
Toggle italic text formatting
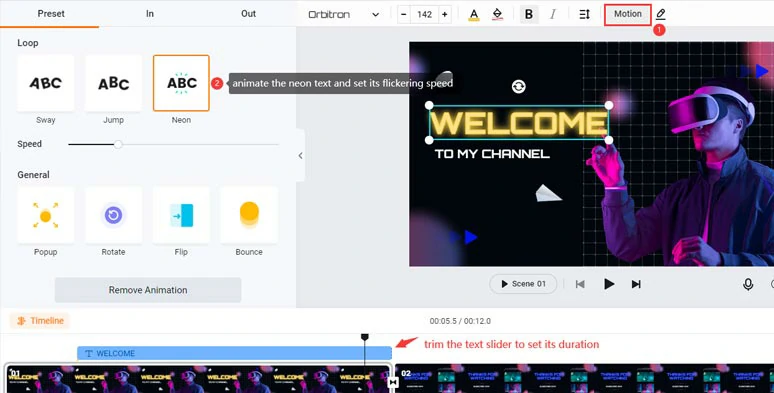click(553, 14)
